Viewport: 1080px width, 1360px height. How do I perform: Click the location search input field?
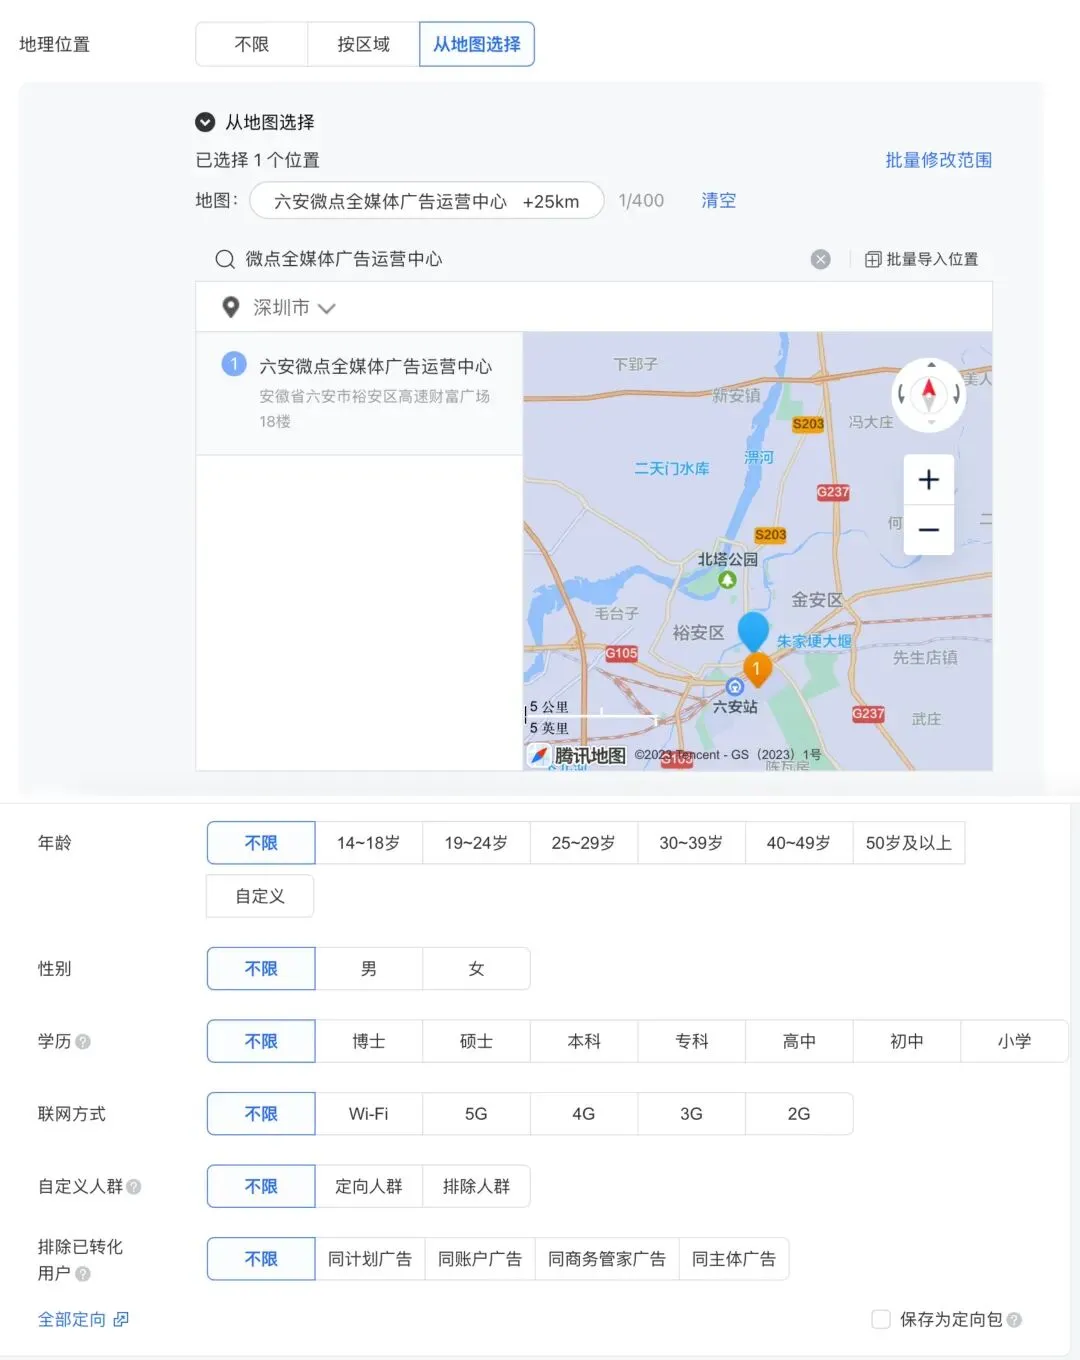pos(450,259)
